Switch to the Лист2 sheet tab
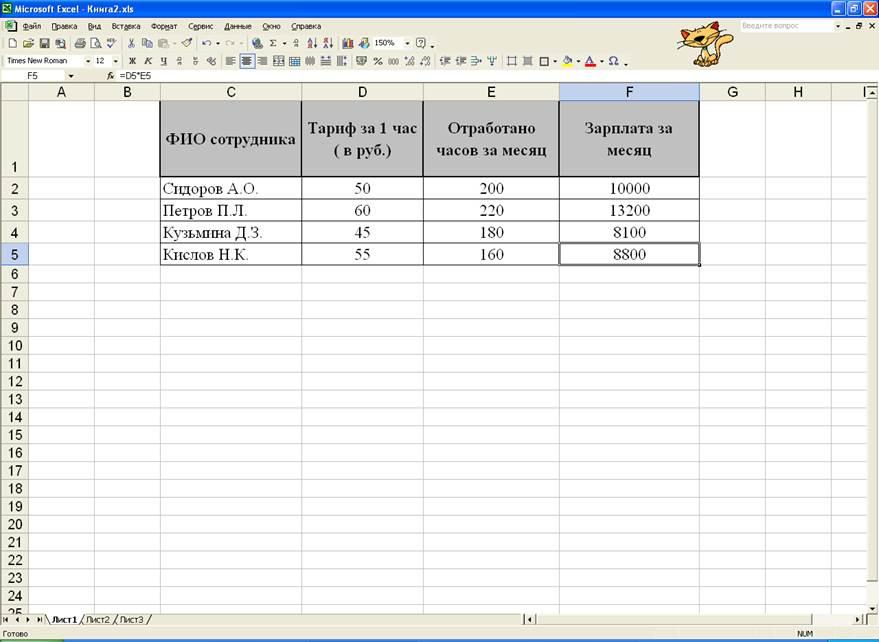This screenshot has height=642, width=879. click(x=98, y=620)
